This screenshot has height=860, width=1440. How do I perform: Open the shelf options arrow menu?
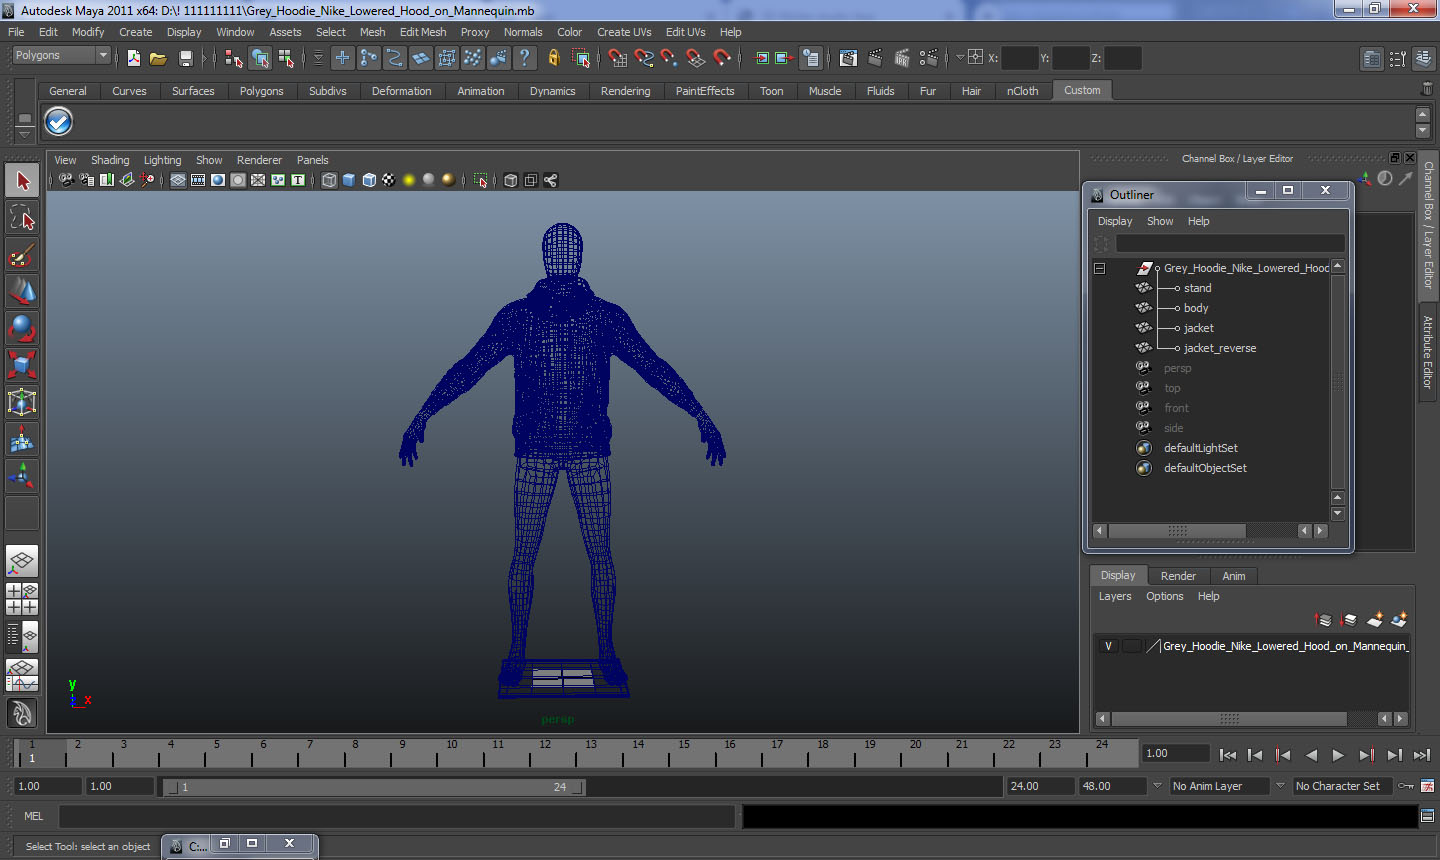click(25, 134)
